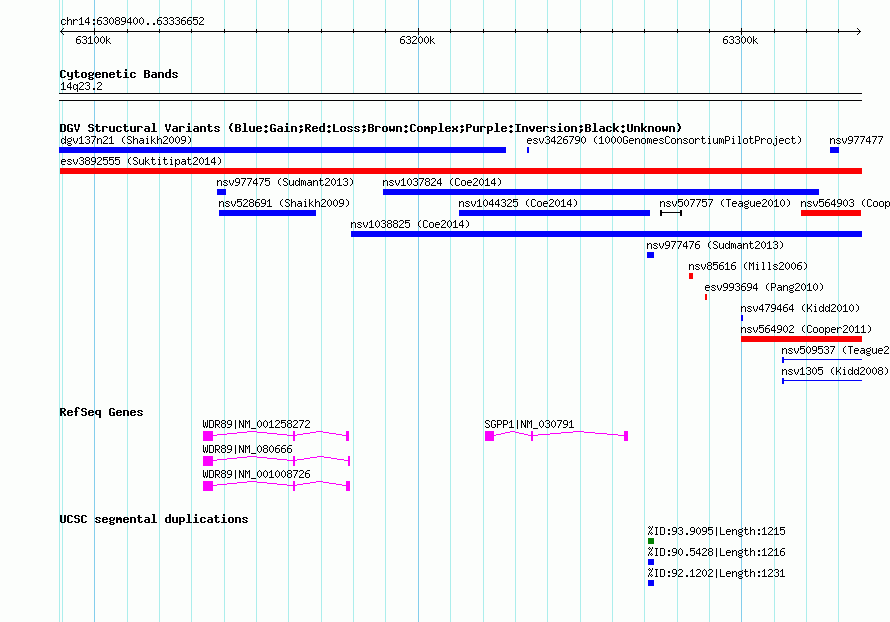Click the nsv977477 variant label
890x622 pixels.
(x=856, y=140)
